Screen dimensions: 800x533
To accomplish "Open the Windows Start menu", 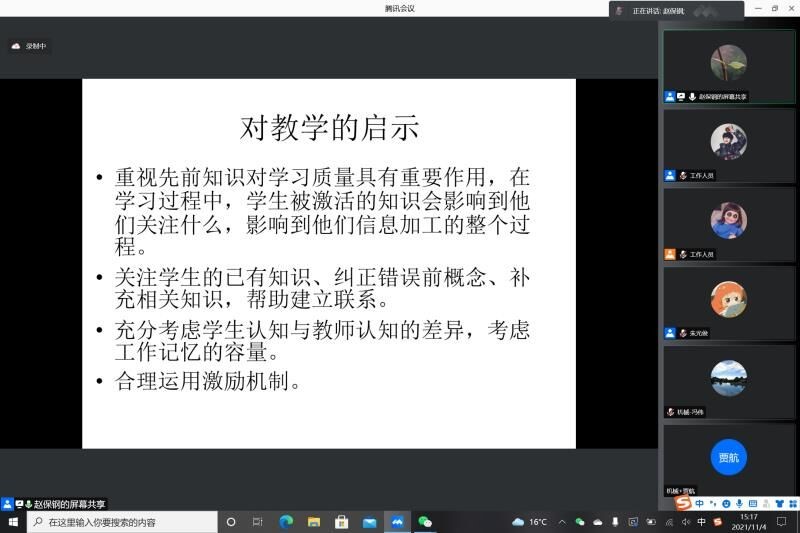I will (x=13, y=522).
